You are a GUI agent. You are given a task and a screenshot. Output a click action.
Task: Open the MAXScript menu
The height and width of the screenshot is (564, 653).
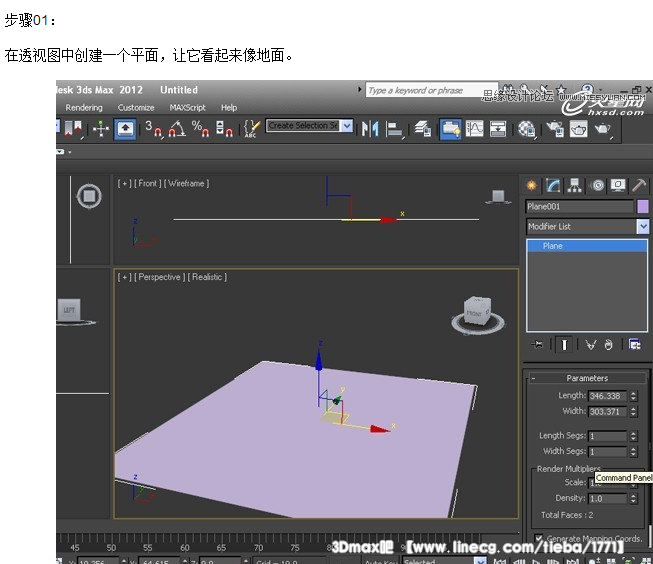[187, 107]
